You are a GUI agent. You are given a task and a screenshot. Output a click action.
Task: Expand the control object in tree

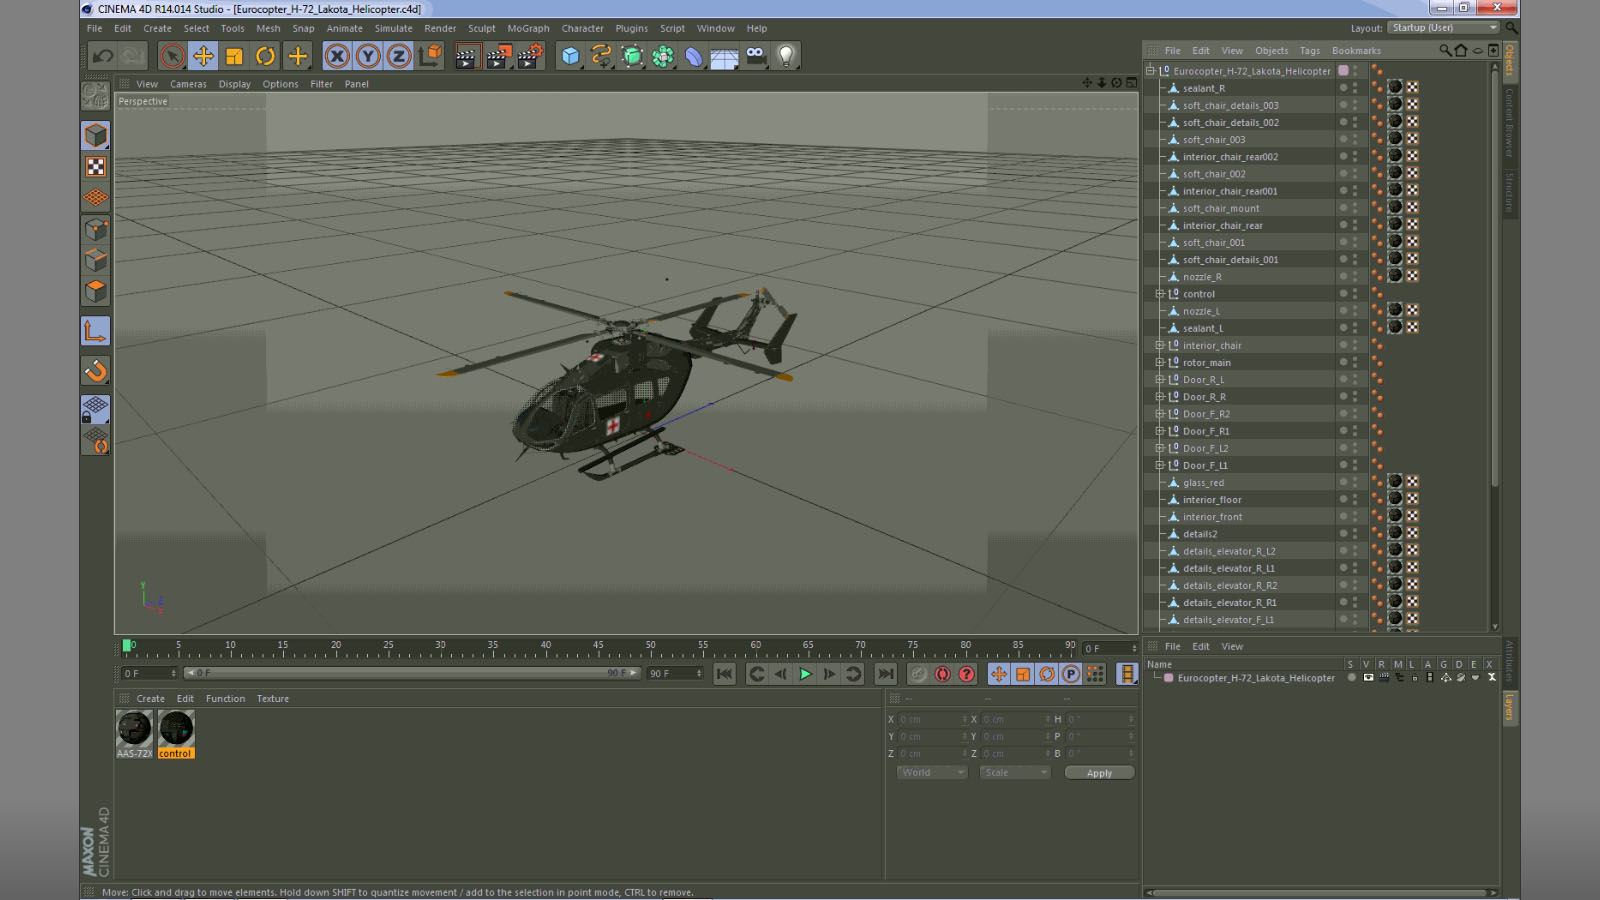(1160, 294)
